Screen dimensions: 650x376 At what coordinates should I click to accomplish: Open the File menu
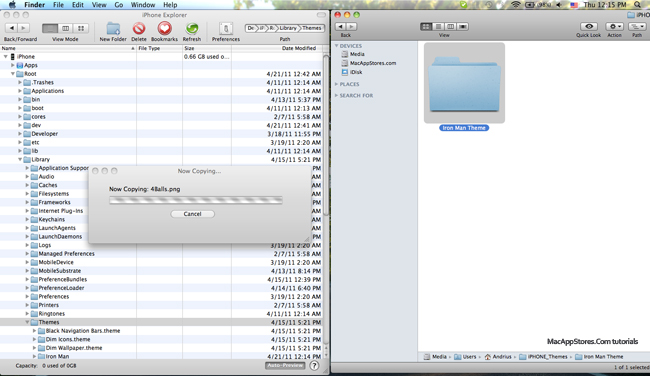58,5
